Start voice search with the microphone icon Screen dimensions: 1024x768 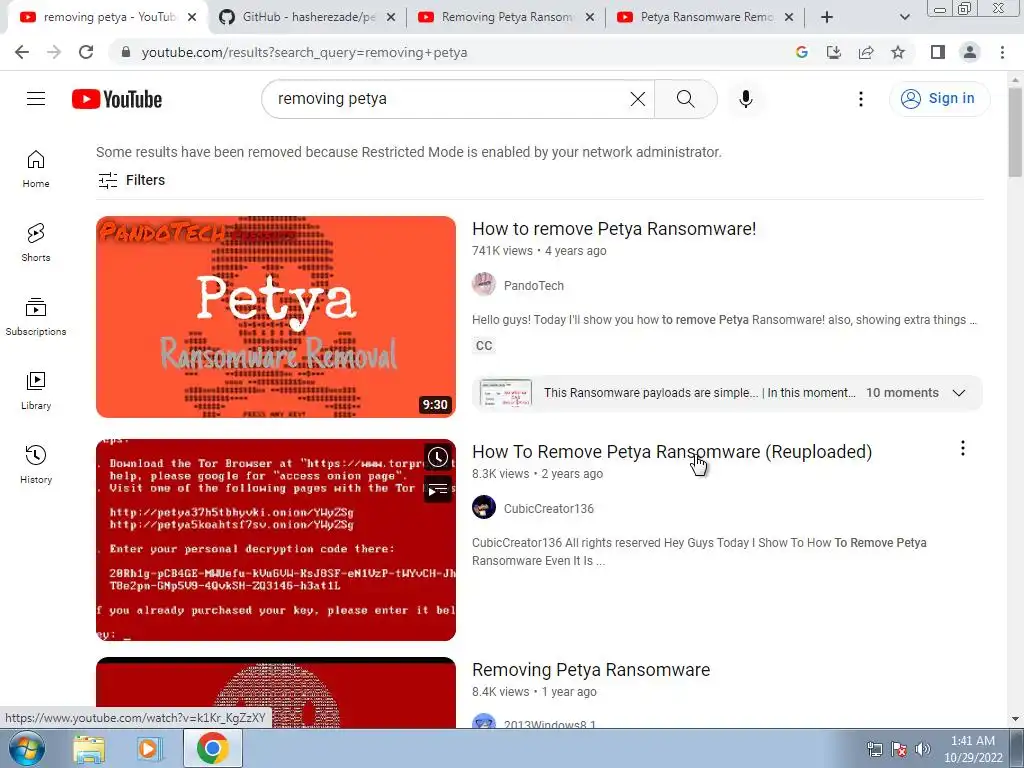(745, 99)
